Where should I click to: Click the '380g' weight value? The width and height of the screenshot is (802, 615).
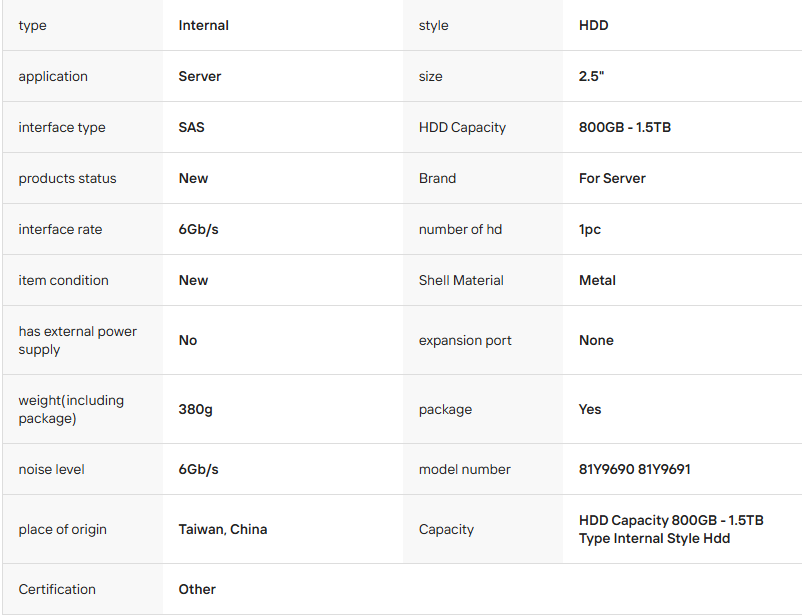[x=195, y=409]
